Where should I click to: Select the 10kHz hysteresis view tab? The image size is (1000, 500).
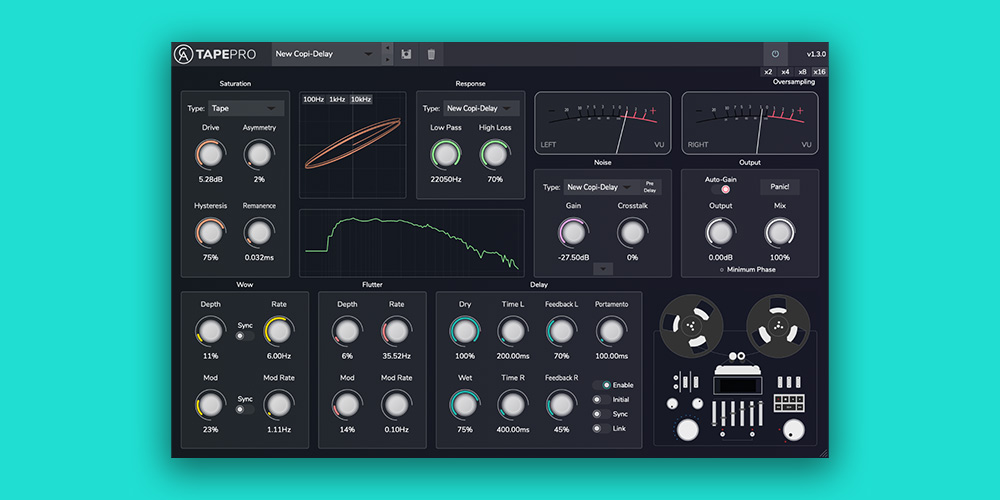click(x=361, y=100)
